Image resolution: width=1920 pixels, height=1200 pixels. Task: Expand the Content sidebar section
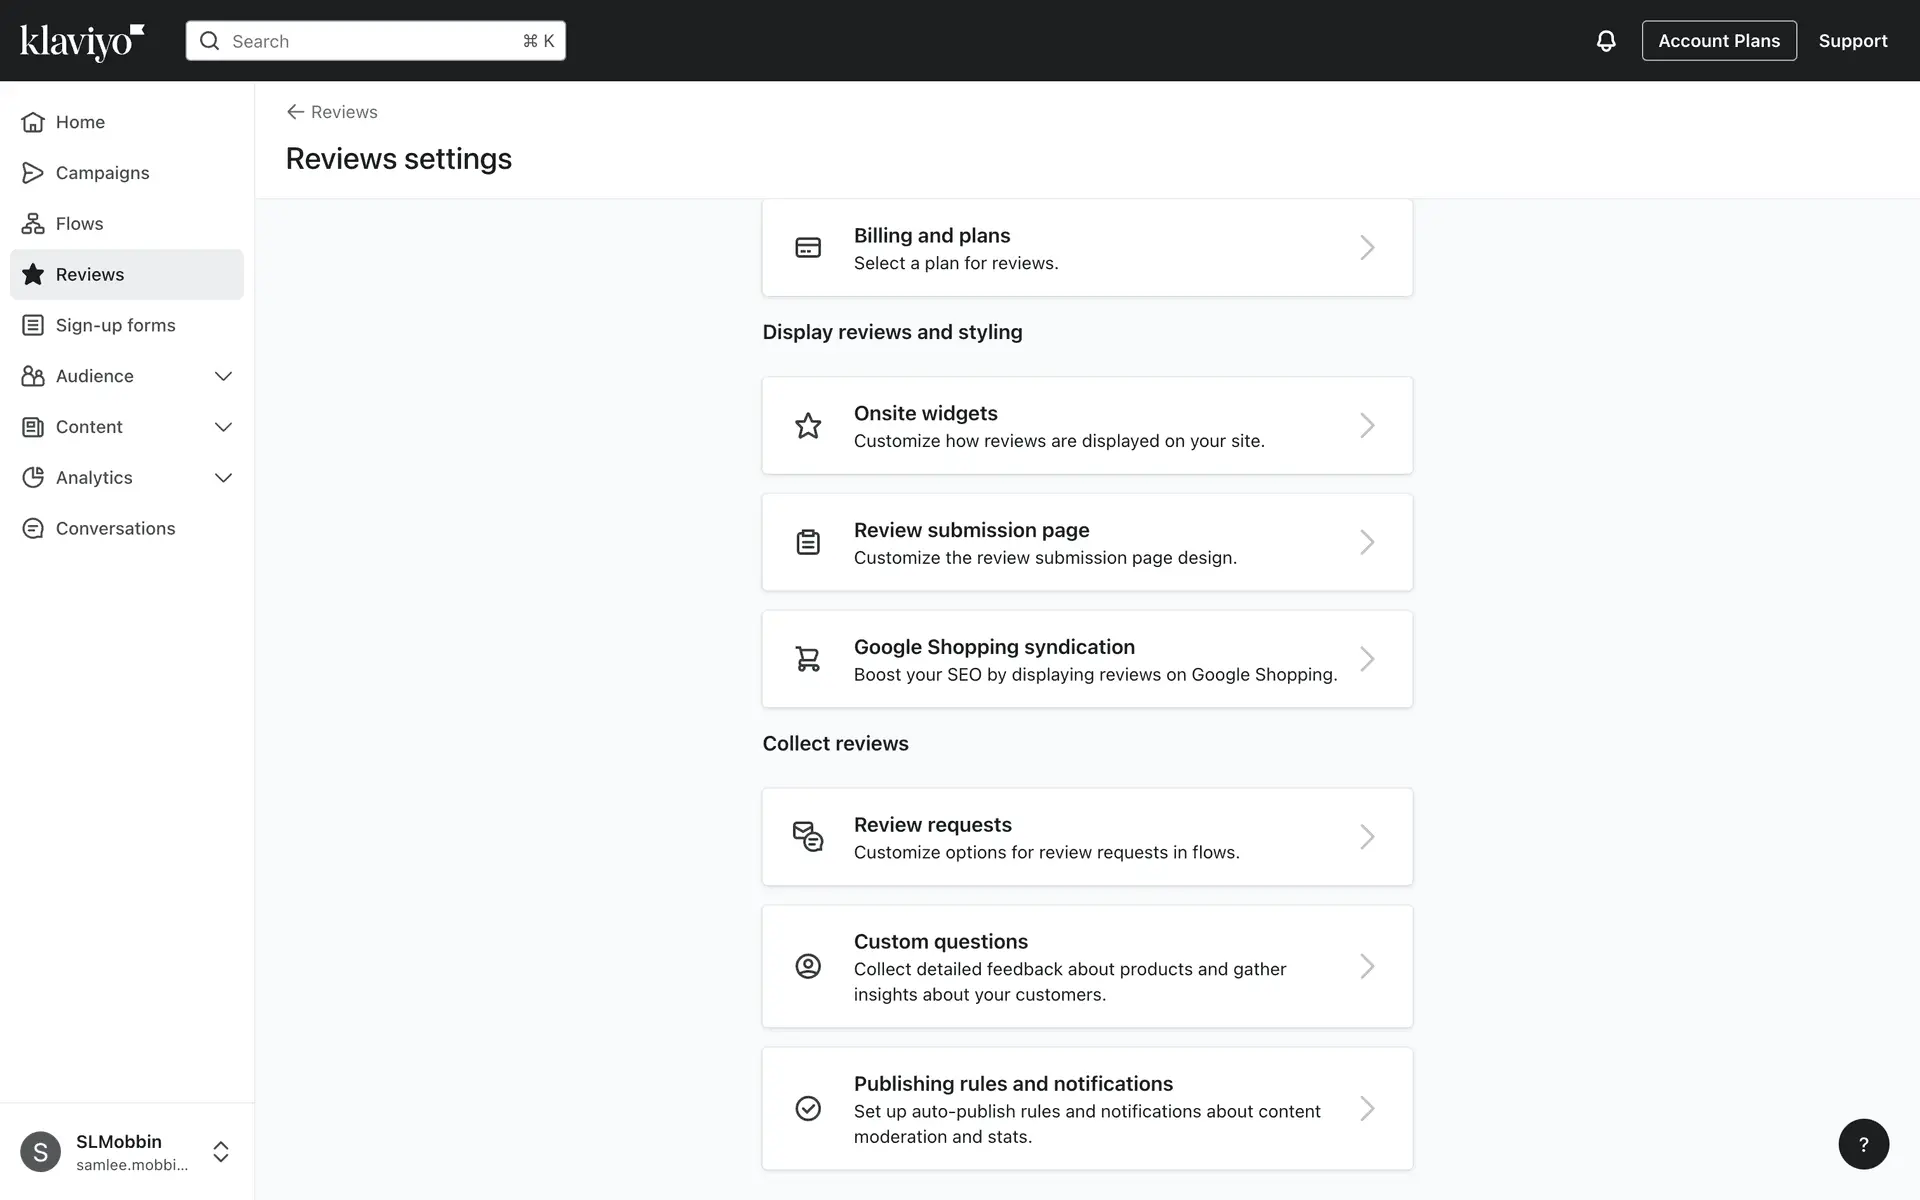223,427
